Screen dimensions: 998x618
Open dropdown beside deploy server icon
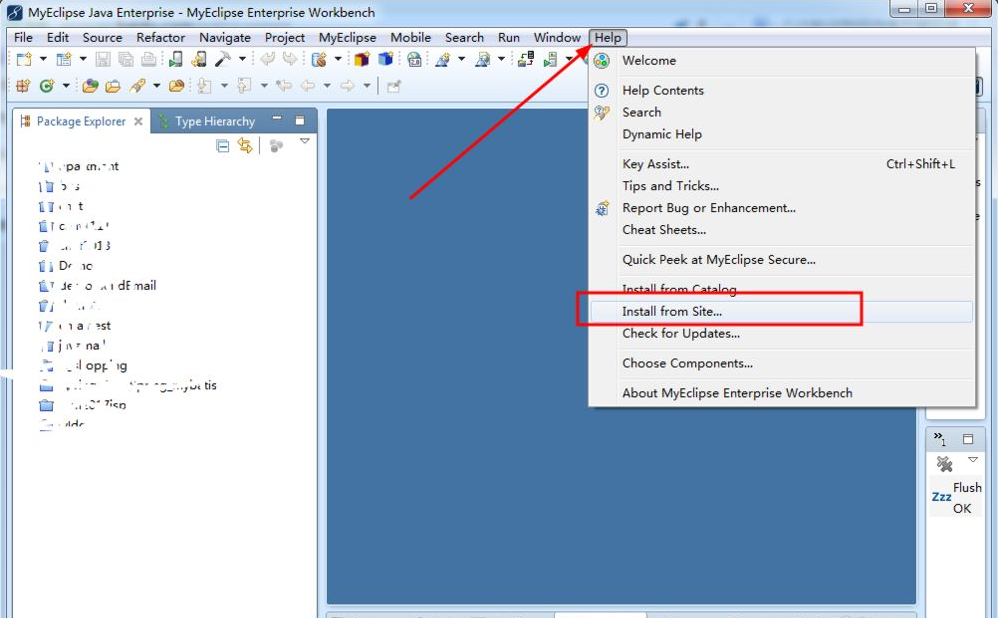coord(338,59)
